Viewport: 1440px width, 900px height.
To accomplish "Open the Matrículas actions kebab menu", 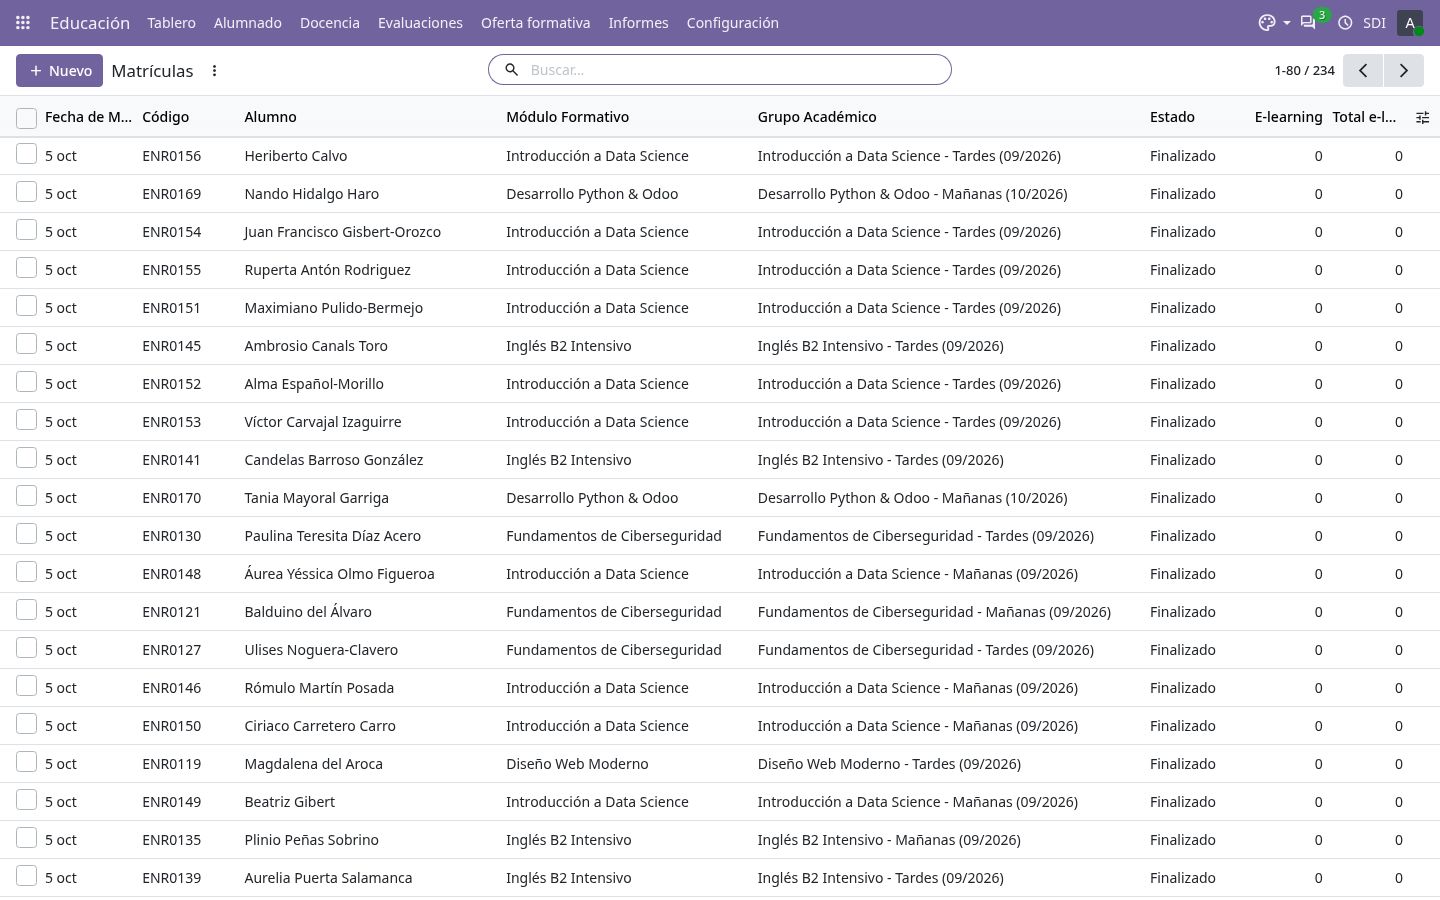I will point(214,71).
